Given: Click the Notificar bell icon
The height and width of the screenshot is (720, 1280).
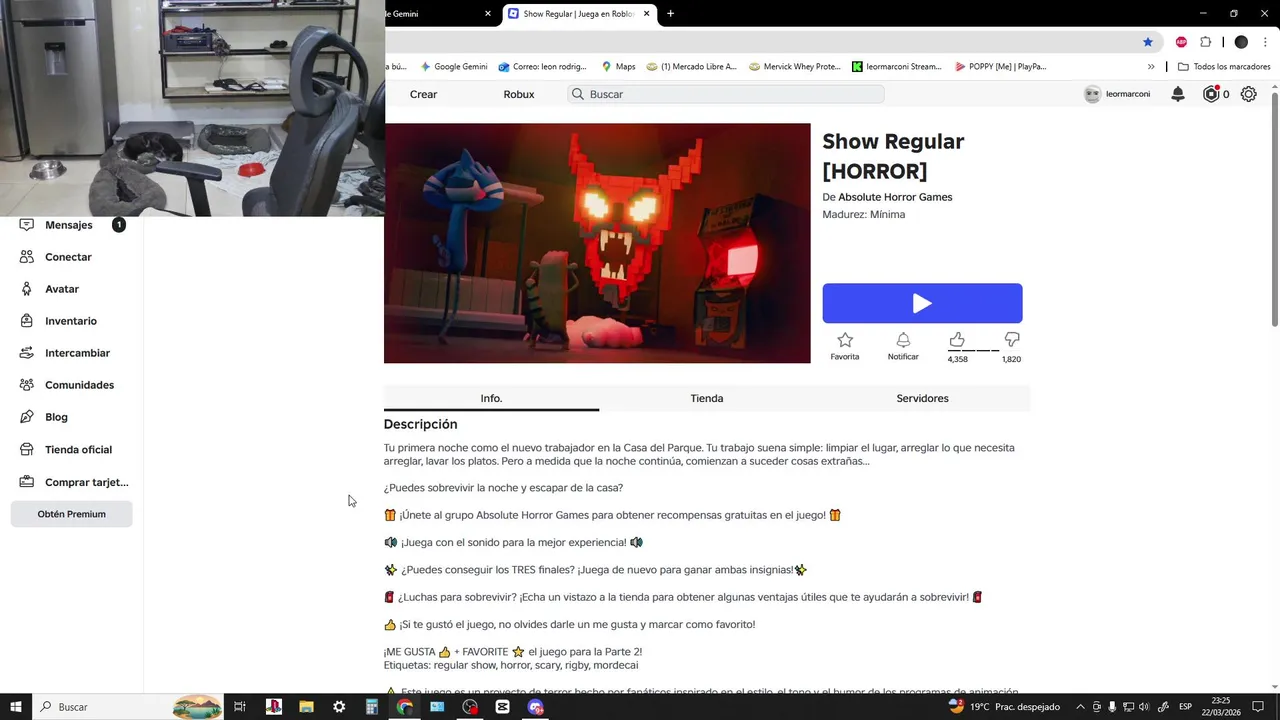Looking at the screenshot, I should point(903,340).
